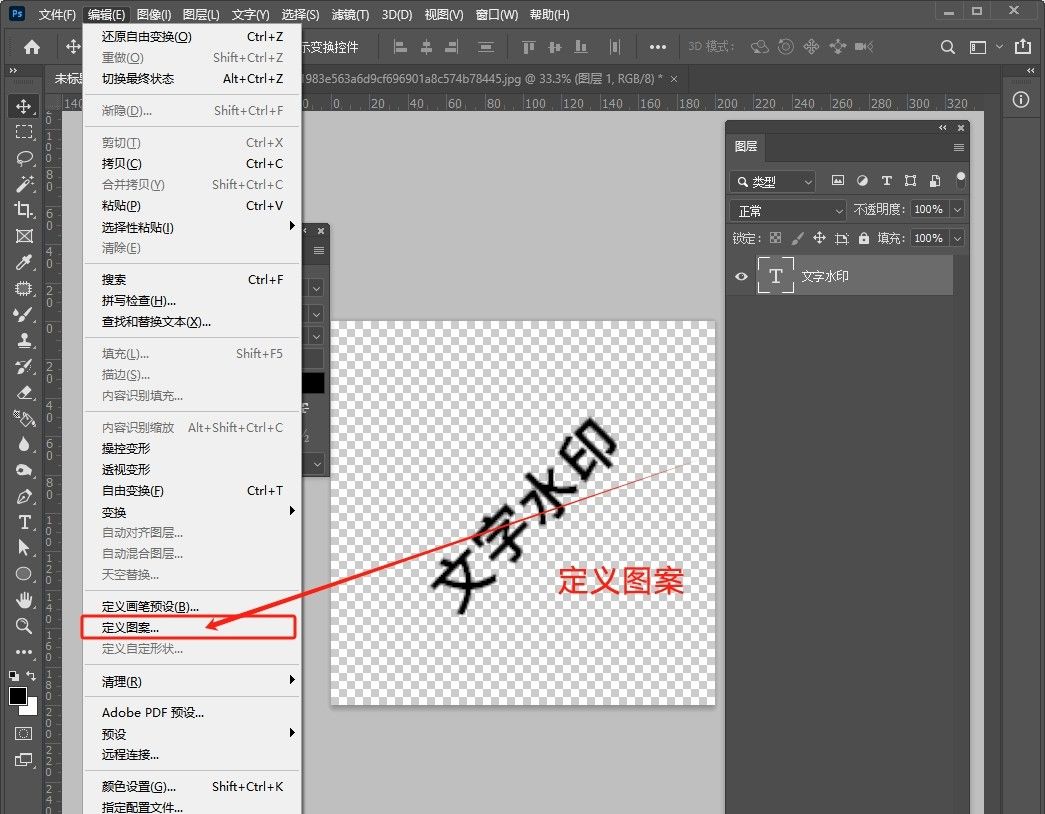Screen dimensions: 1045x814
Task: Open the layer filter 类型 dropdown
Action: (x=773, y=181)
